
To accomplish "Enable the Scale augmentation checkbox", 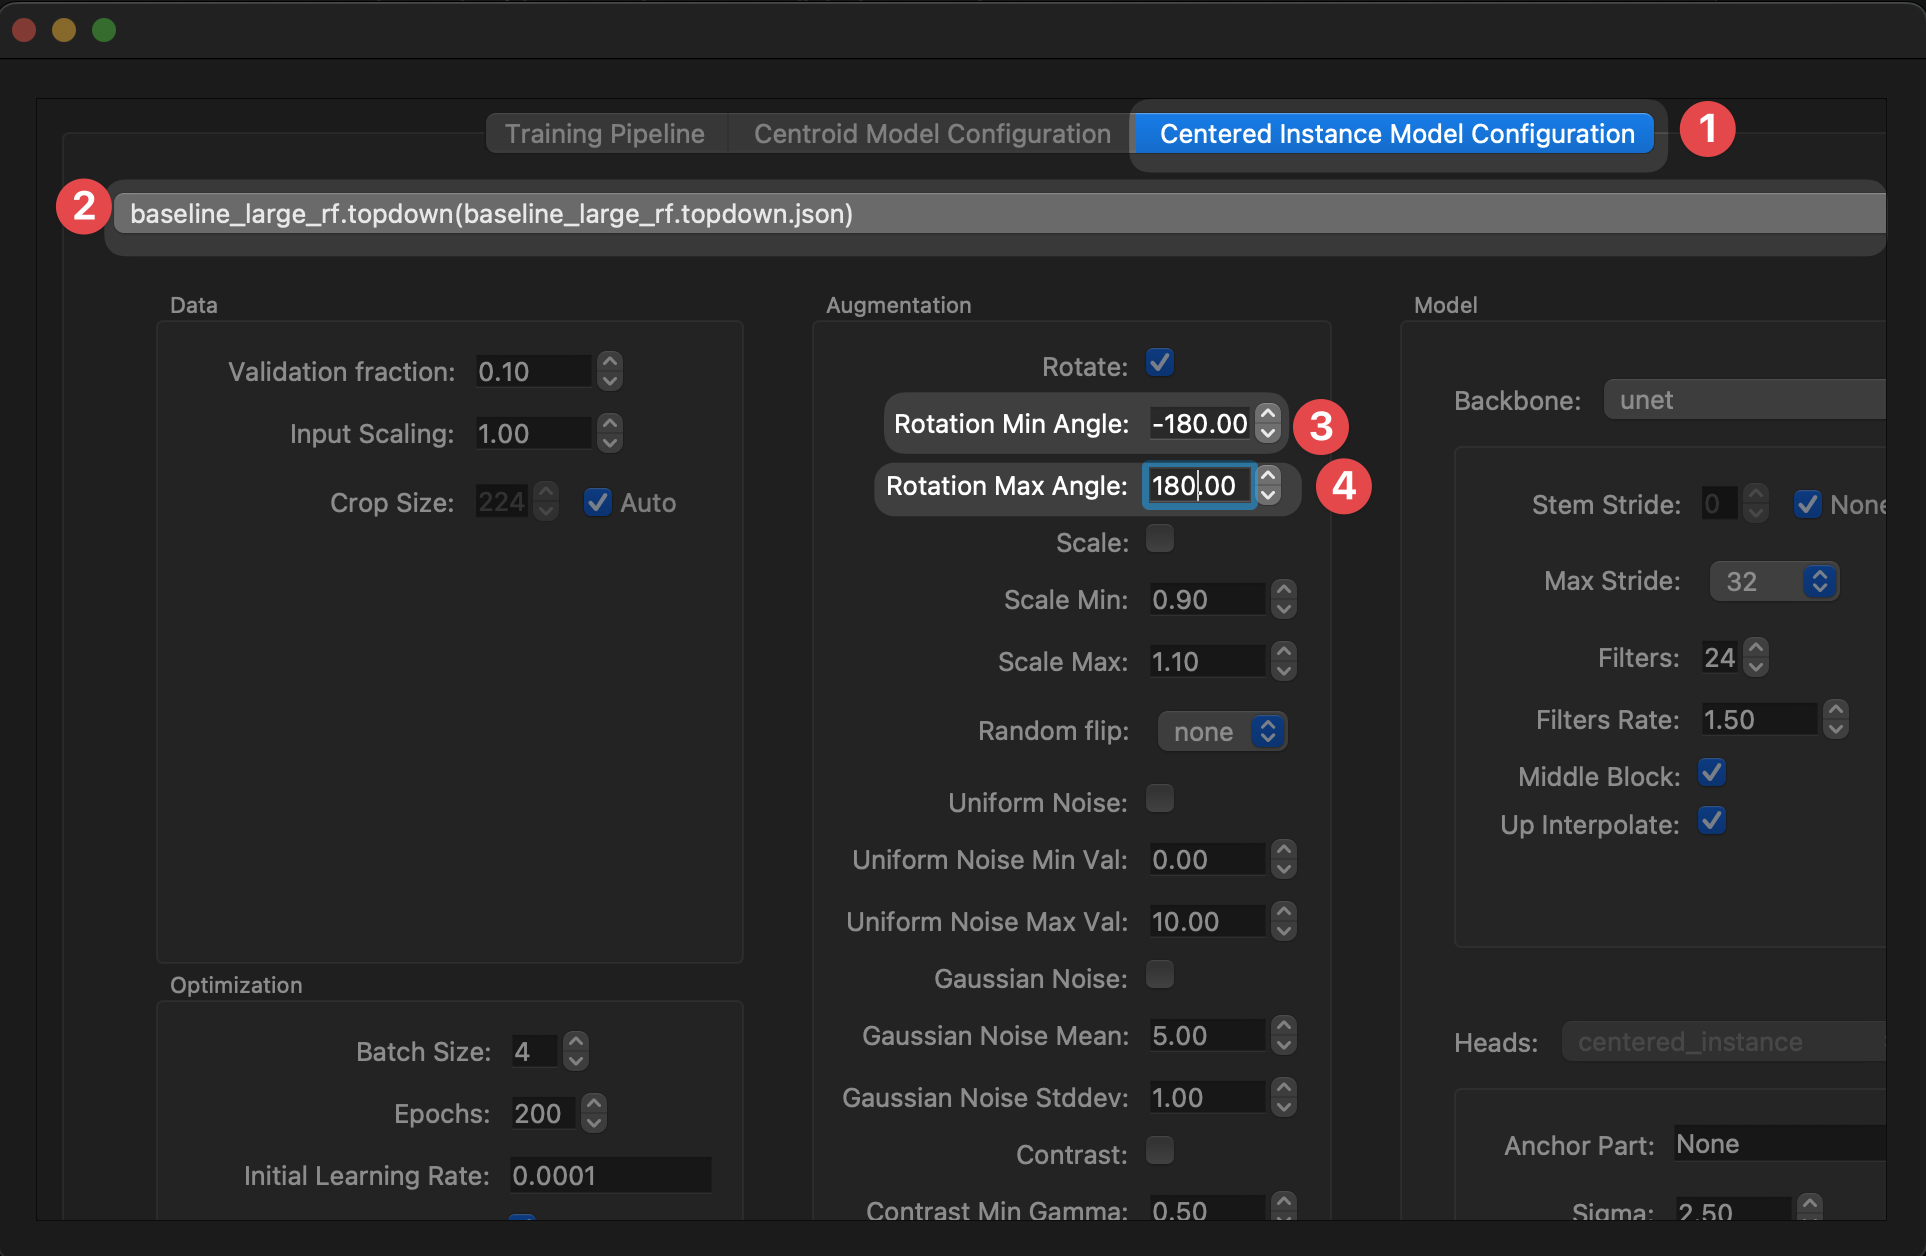I will 1160,539.
